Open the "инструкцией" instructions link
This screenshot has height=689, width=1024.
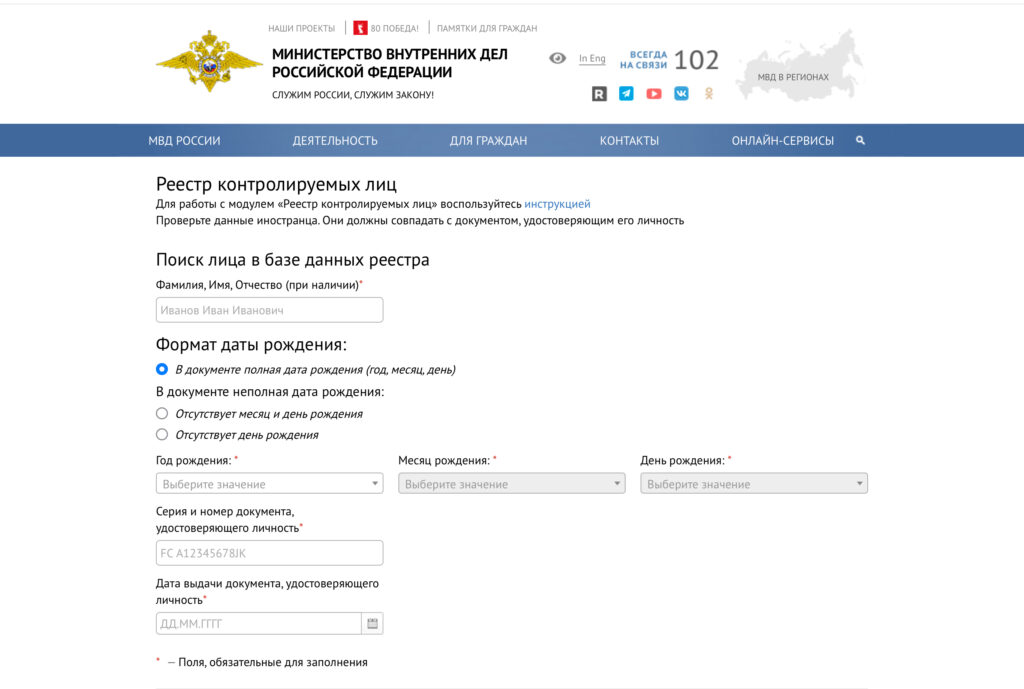(557, 203)
